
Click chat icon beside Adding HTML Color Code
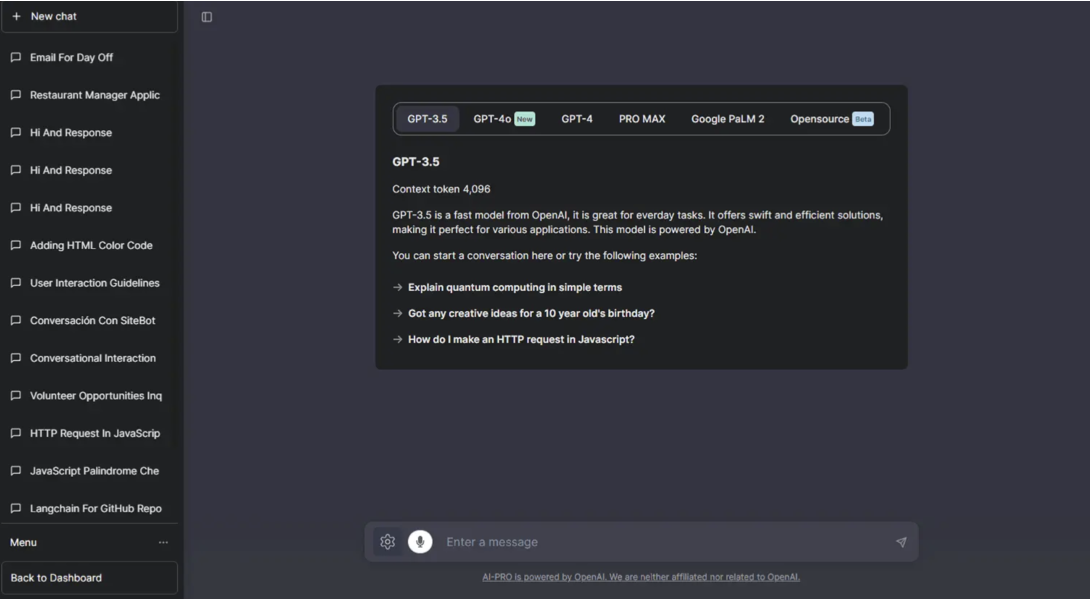[x=16, y=245]
